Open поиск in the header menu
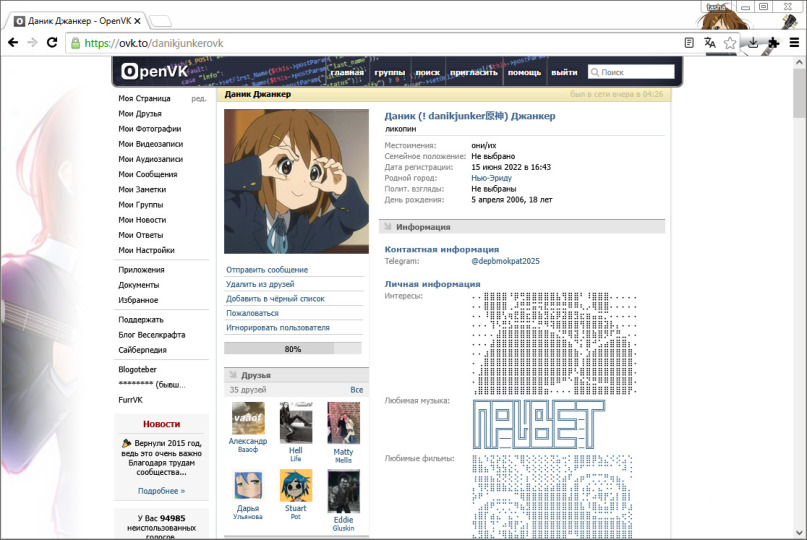The height and width of the screenshot is (540, 807). [428, 73]
